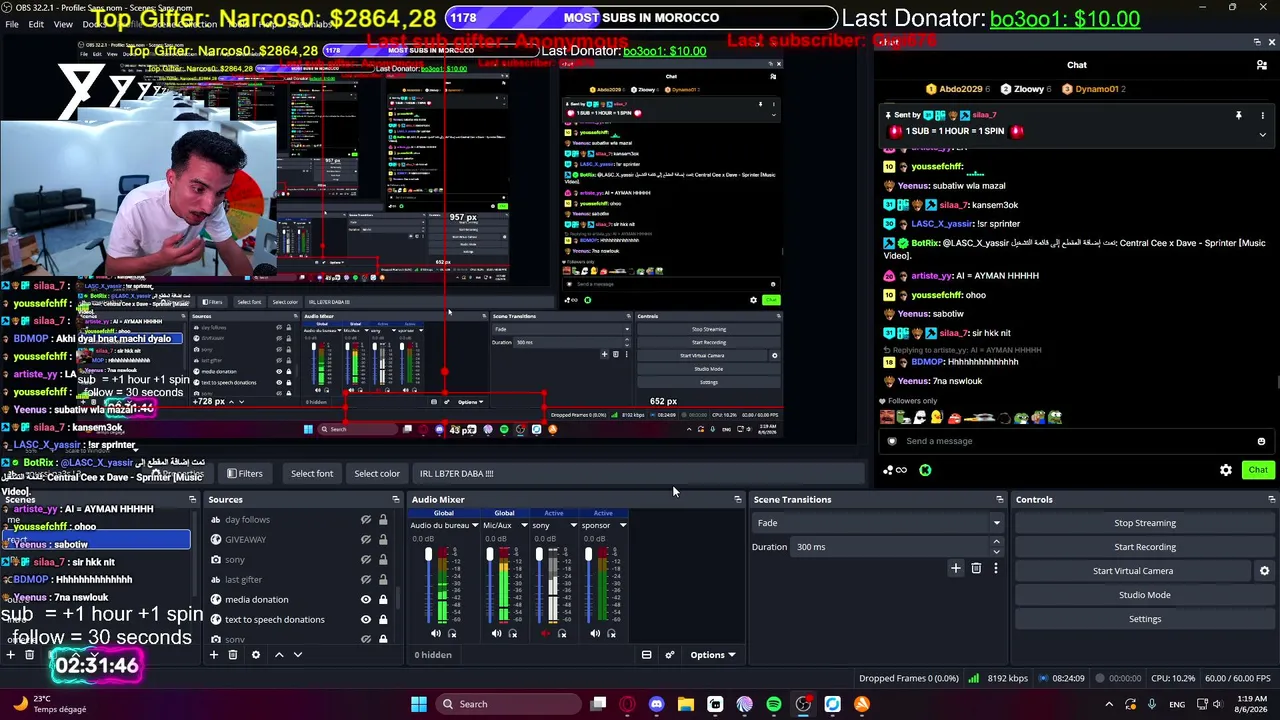The height and width of the screenshot is (720, 1280).
Task: Mute the sponsor audio channel
Action: (x=595, y=633)
